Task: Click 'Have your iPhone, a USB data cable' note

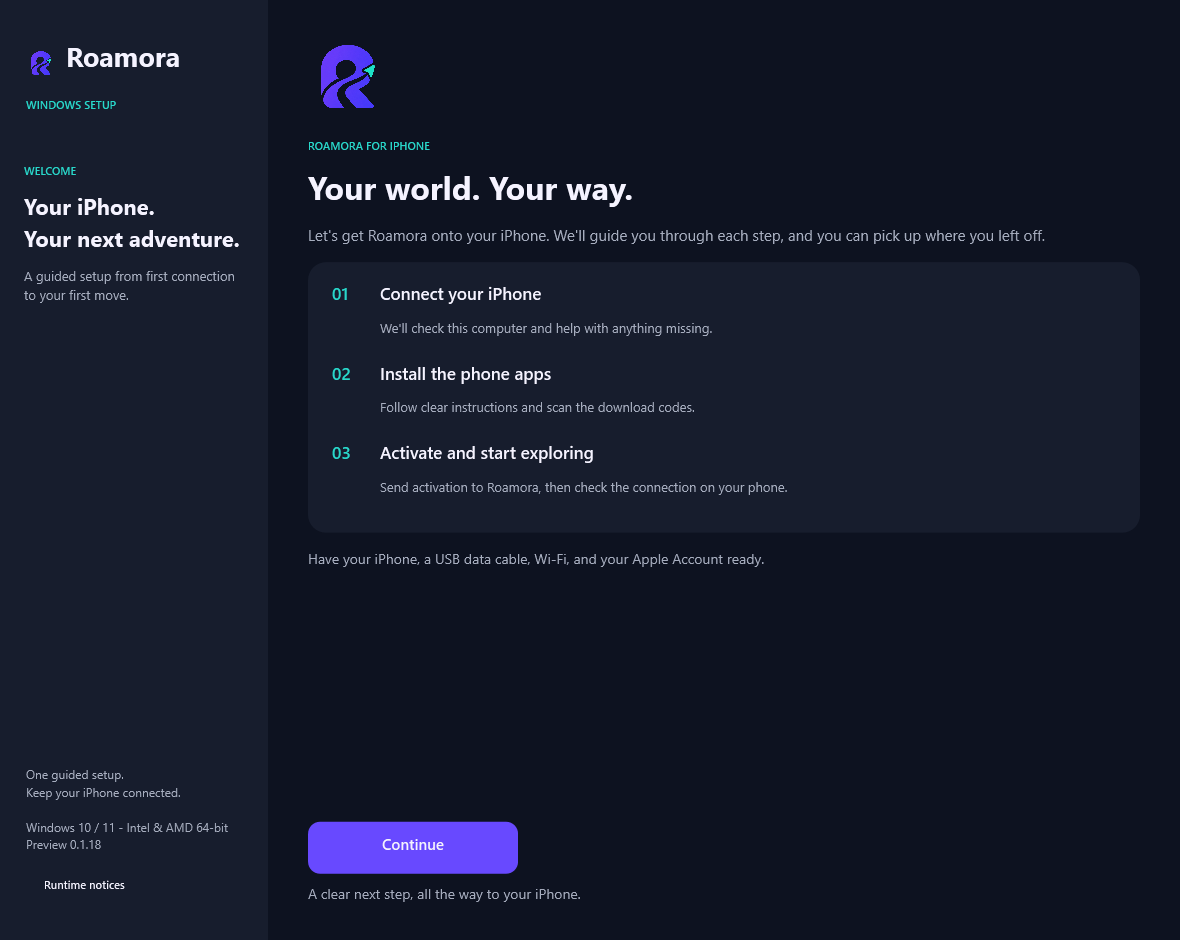Action: [x=536, y=559]
